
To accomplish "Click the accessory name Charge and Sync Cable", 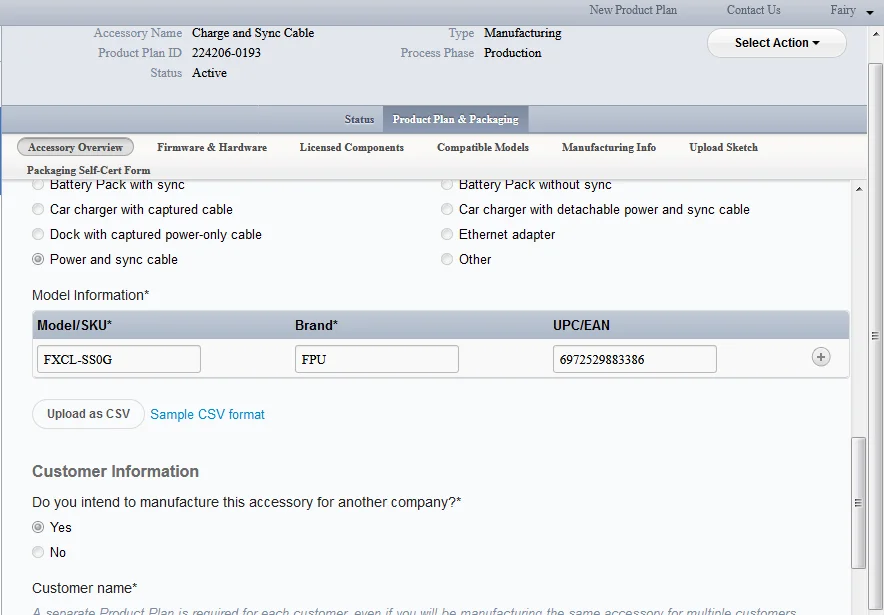I will pos(253,33).
